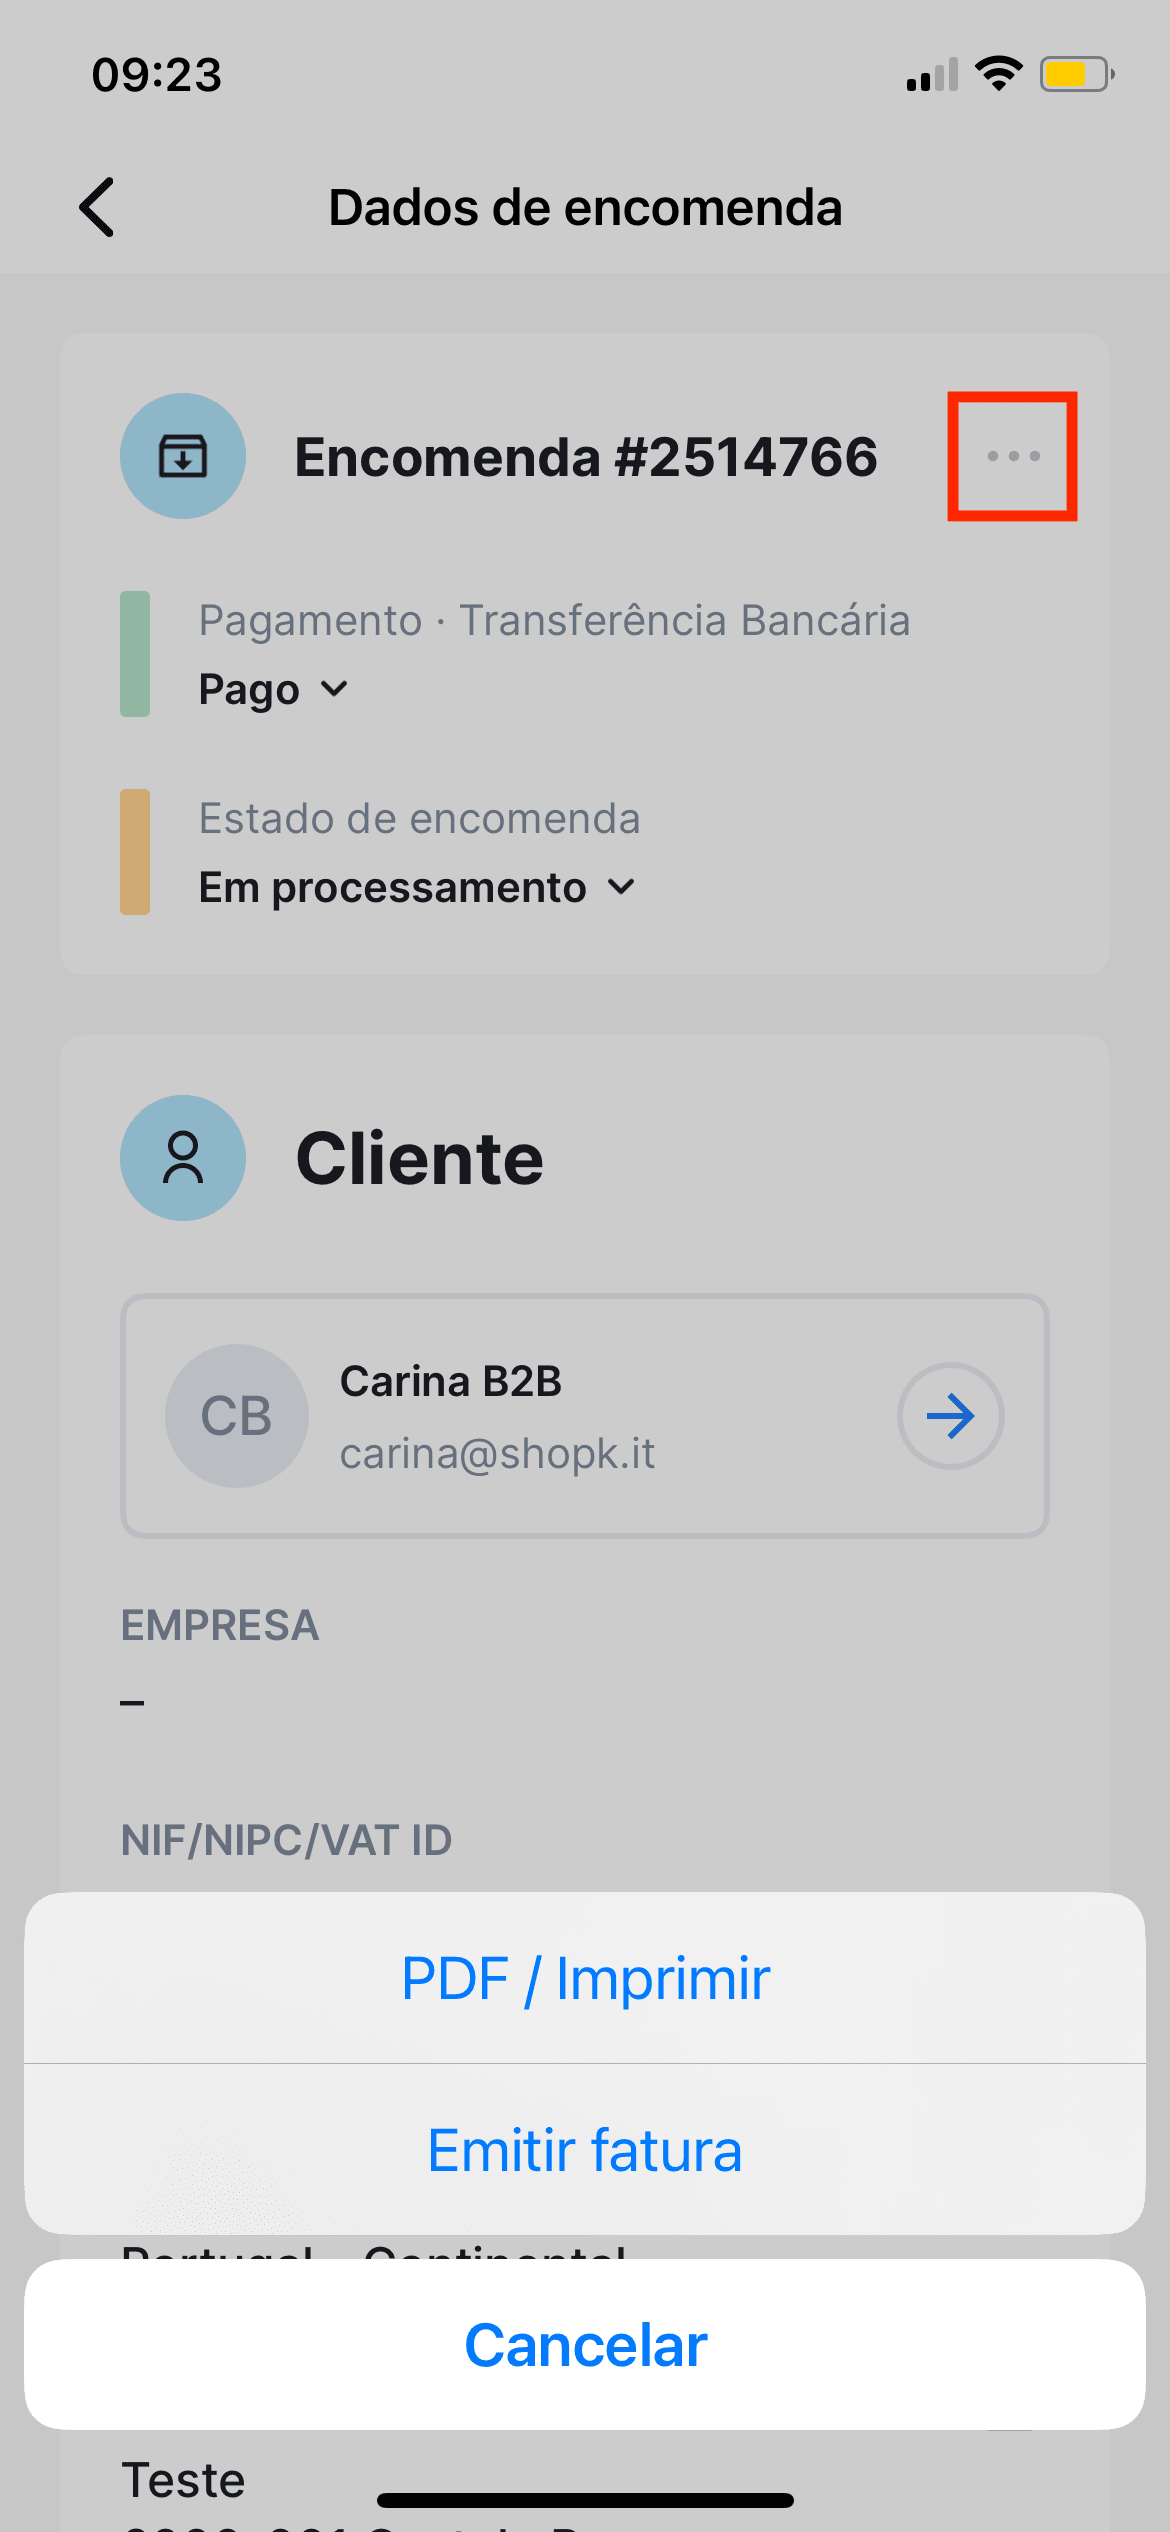
Task: Expand the Pago payment status dropdown
Action: (272, 689)
